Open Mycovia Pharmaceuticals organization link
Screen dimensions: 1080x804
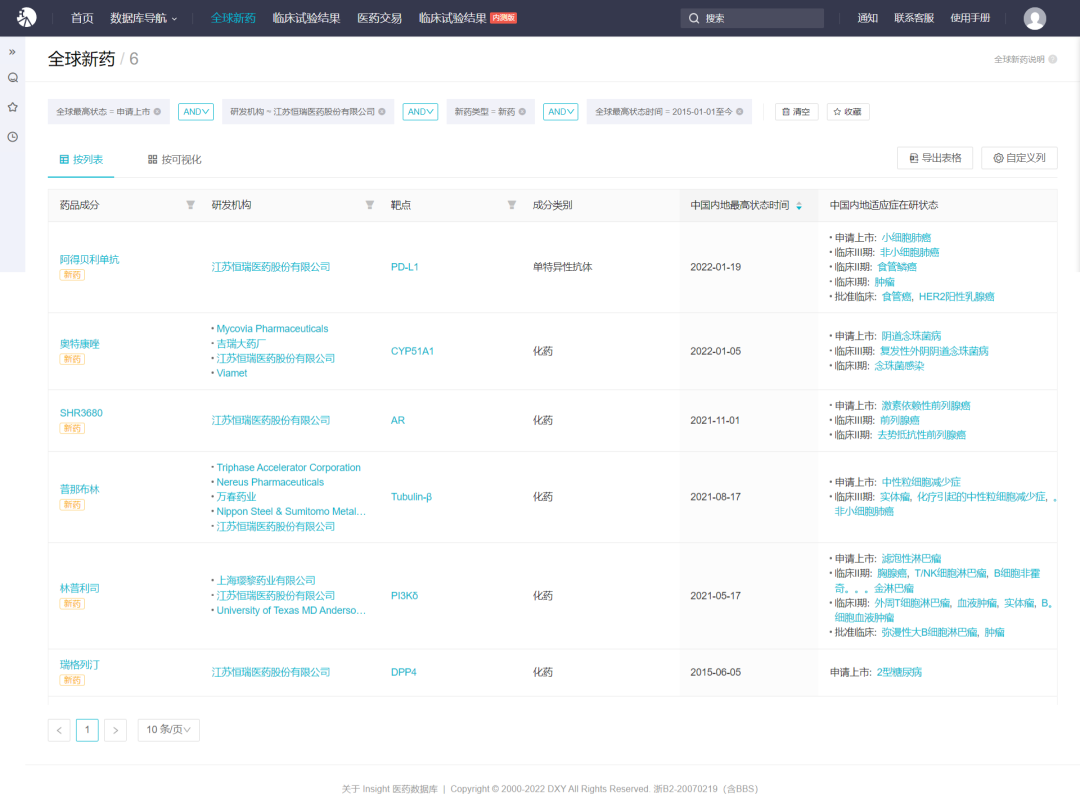point(272,329)
